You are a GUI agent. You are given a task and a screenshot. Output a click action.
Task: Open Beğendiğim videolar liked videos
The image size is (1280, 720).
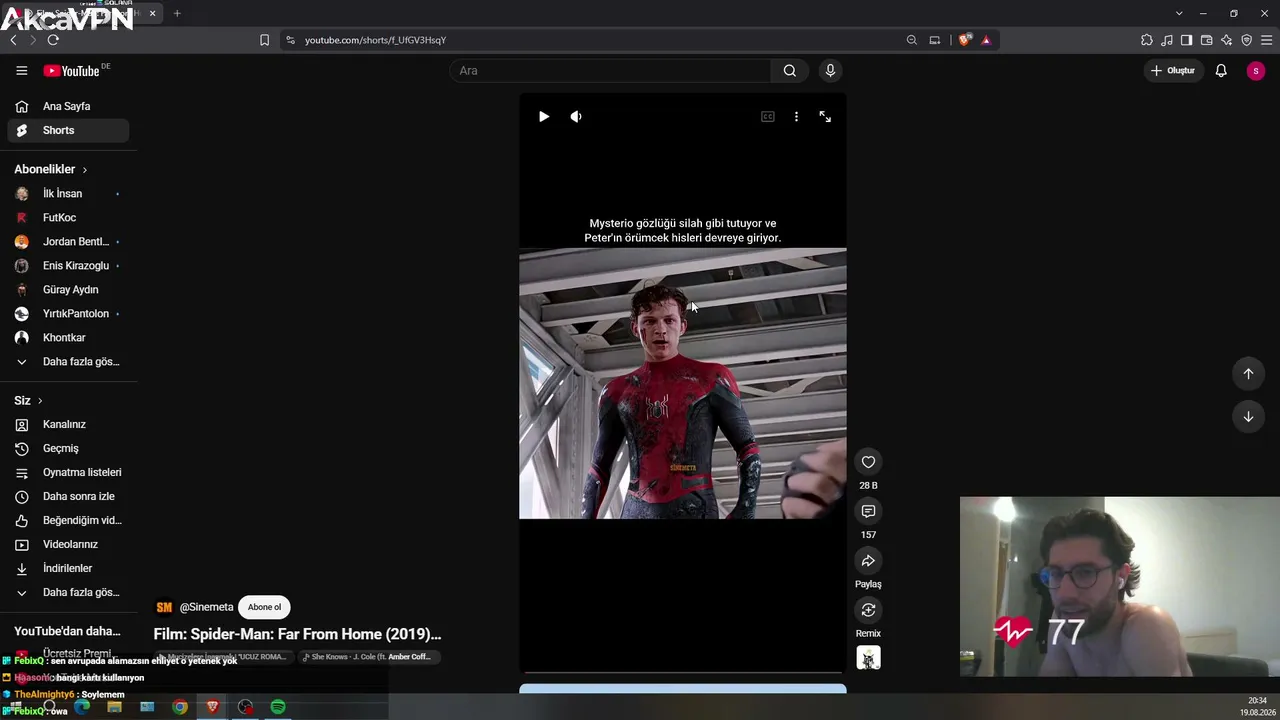click(x=68, y=521)
